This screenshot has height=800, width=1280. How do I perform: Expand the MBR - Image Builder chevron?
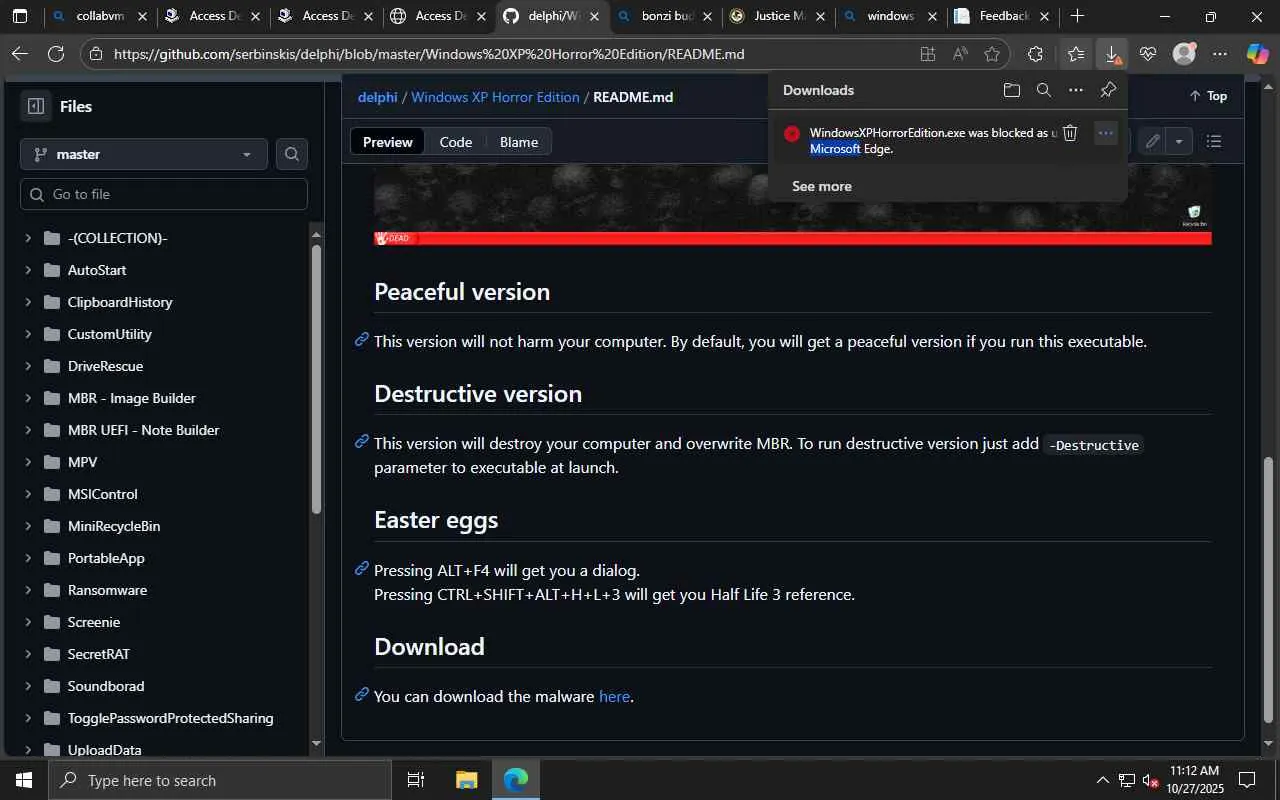[28, 398]
